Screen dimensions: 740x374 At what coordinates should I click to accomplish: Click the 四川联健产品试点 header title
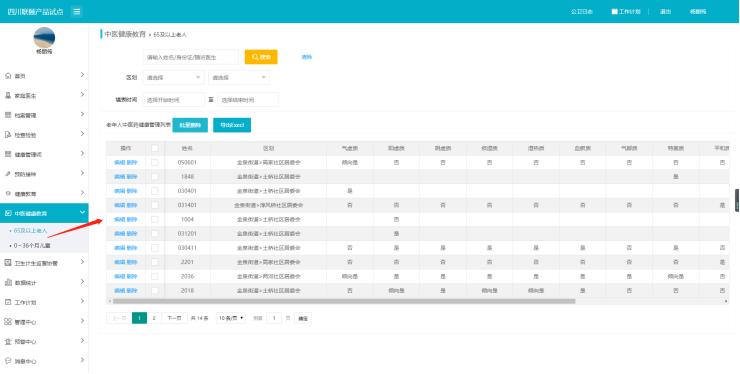click(35, 11)
